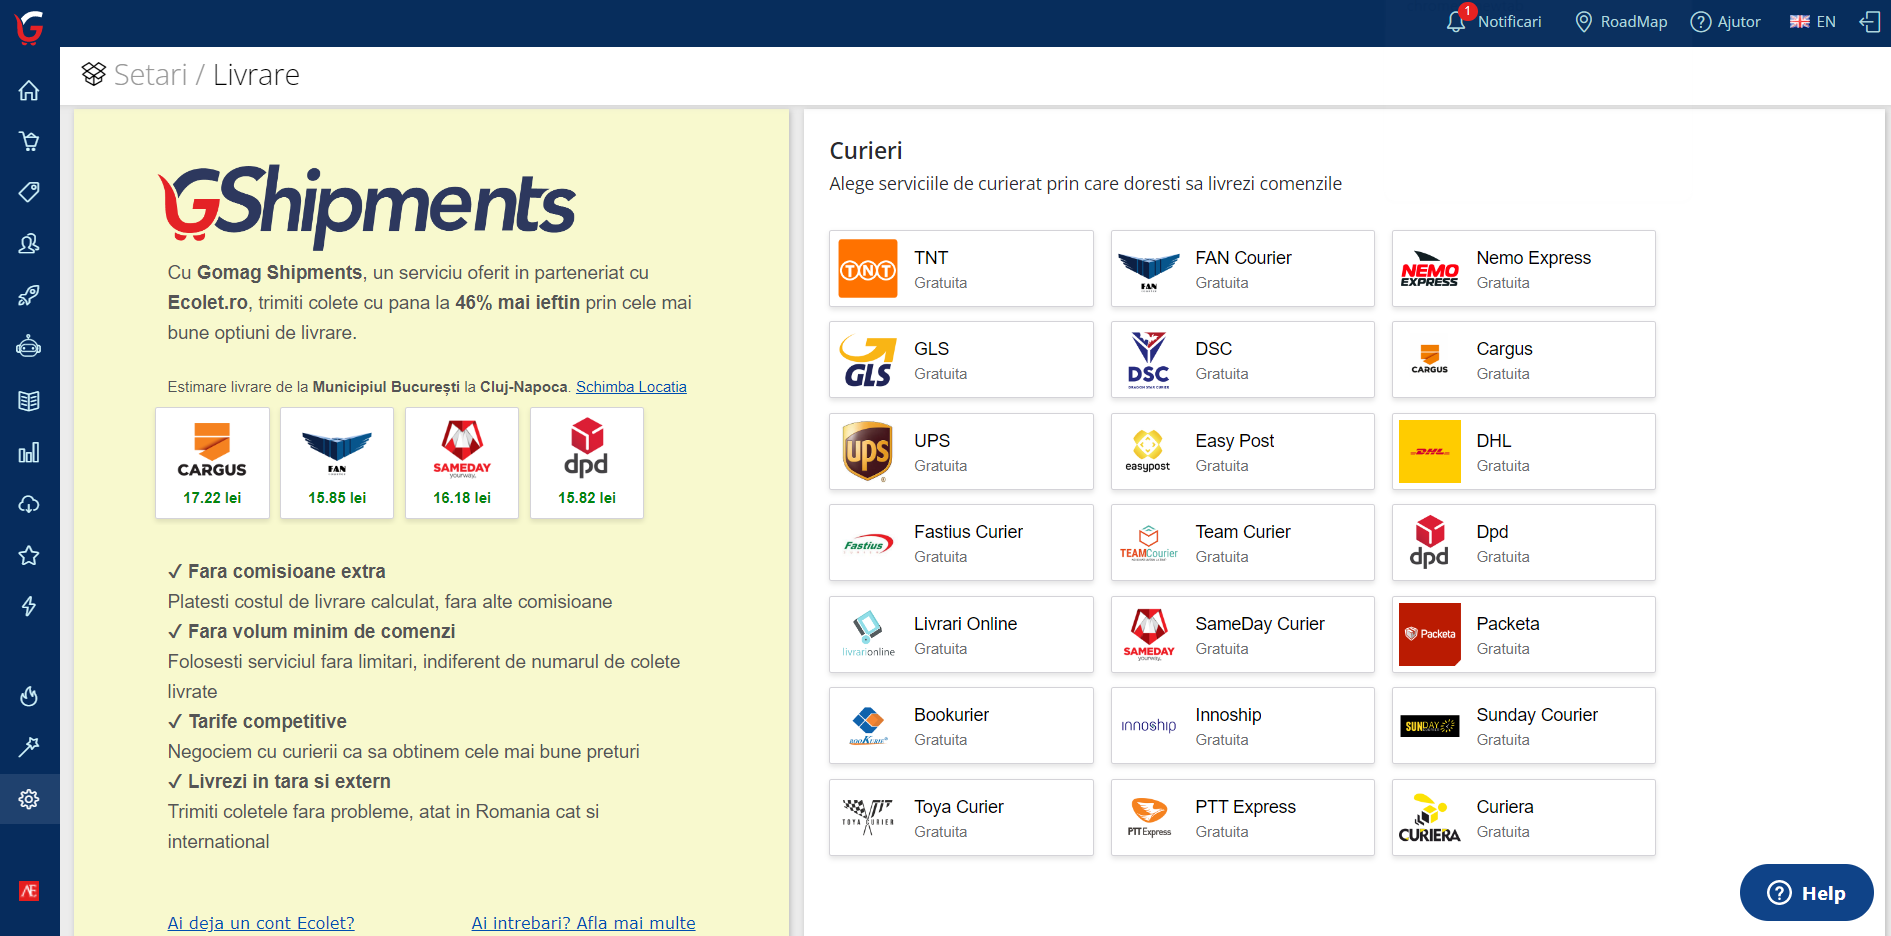Click the red AE badge icon
Screen dimensions: 1891x936
pyautogui.click(x=29, y=891)
